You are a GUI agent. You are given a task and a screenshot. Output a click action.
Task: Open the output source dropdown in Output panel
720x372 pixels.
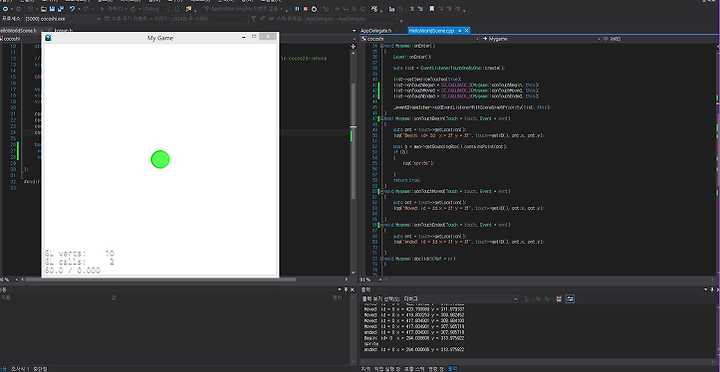pyautogui.click(x=461, y=299)
